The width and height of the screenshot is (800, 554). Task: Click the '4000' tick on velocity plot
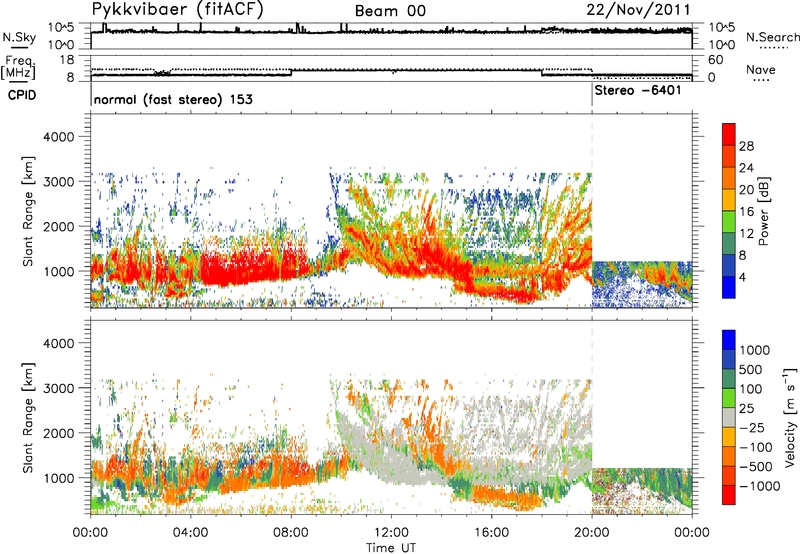[x=58, y=343]
